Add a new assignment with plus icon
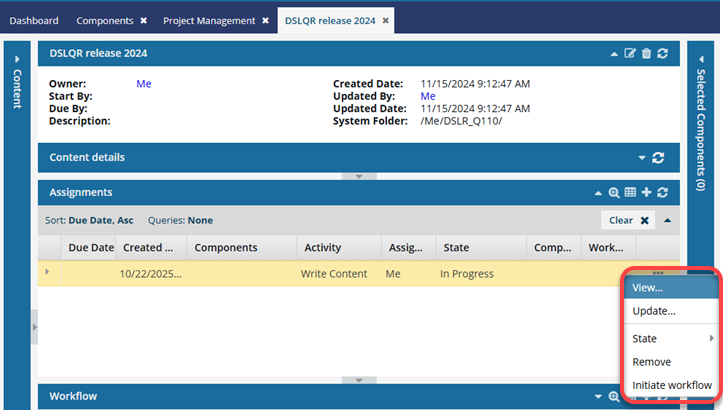 pos(646,192)
